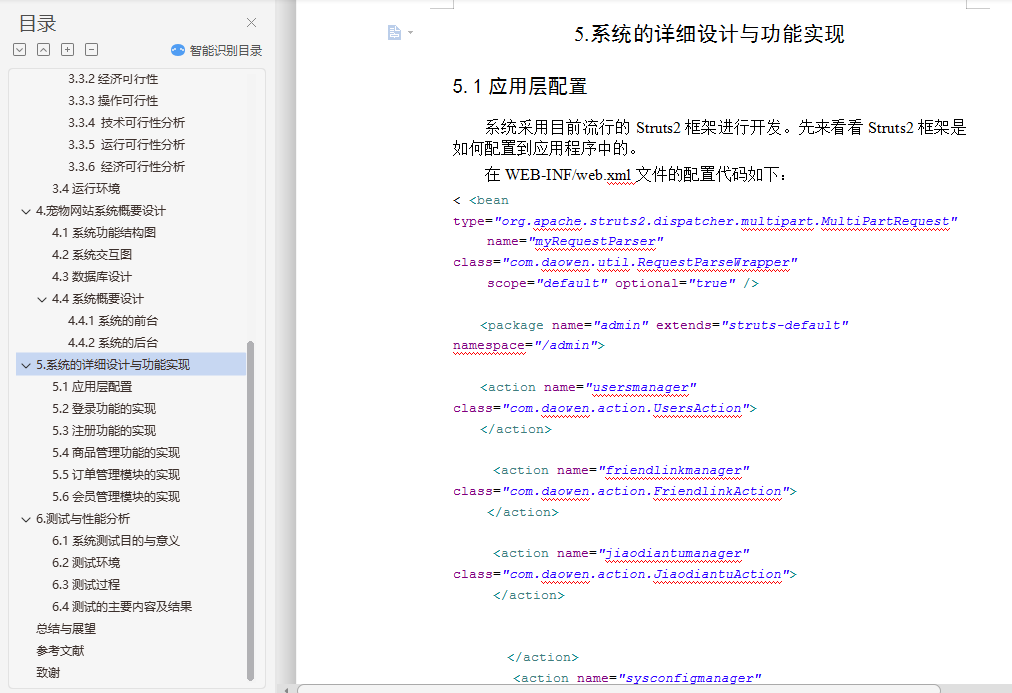The image size is (1012, 693).
Task: Jump to 4.2 系统交互图
Action: pyautogui.click(x=92, y=254)
